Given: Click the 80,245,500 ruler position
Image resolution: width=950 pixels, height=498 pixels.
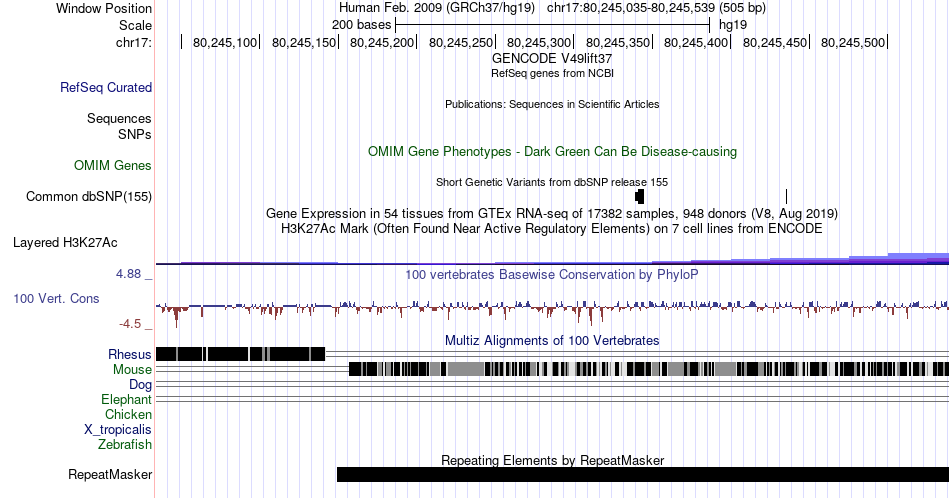Looking at the screenshot, I should 852,42.
